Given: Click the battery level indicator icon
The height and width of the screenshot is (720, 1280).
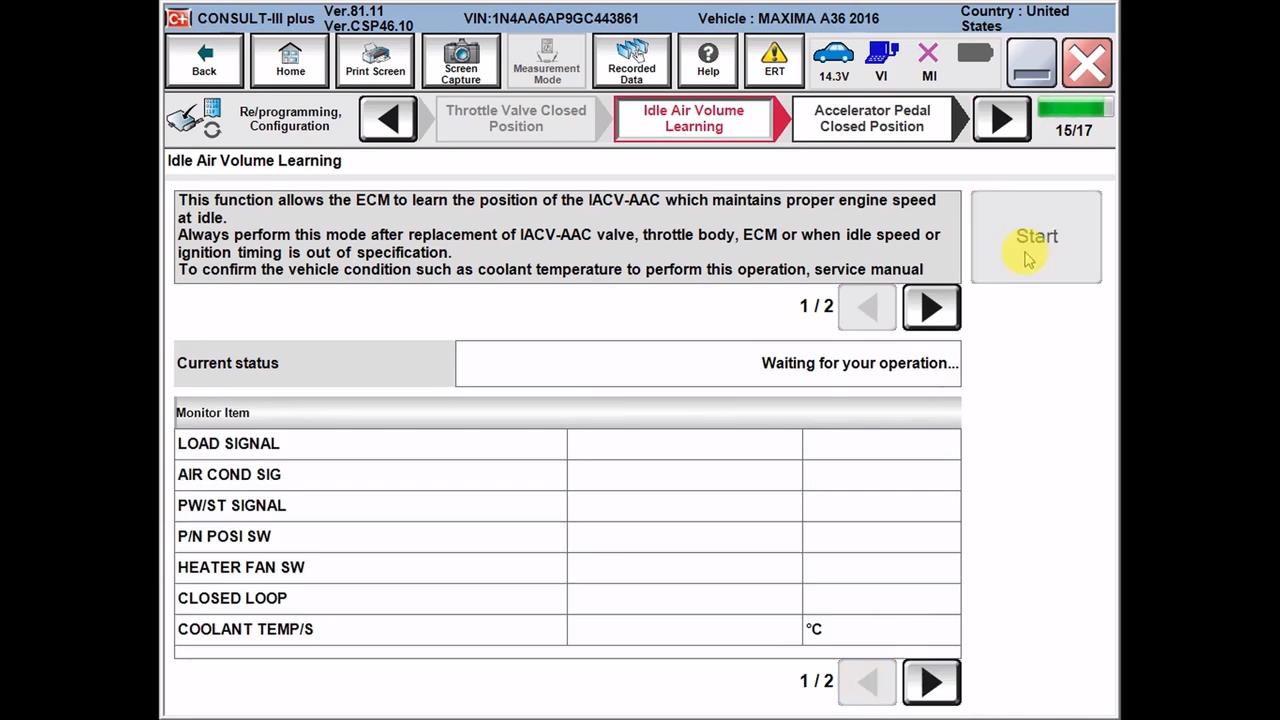Looking at the screenshot, I should coord(975,53).
